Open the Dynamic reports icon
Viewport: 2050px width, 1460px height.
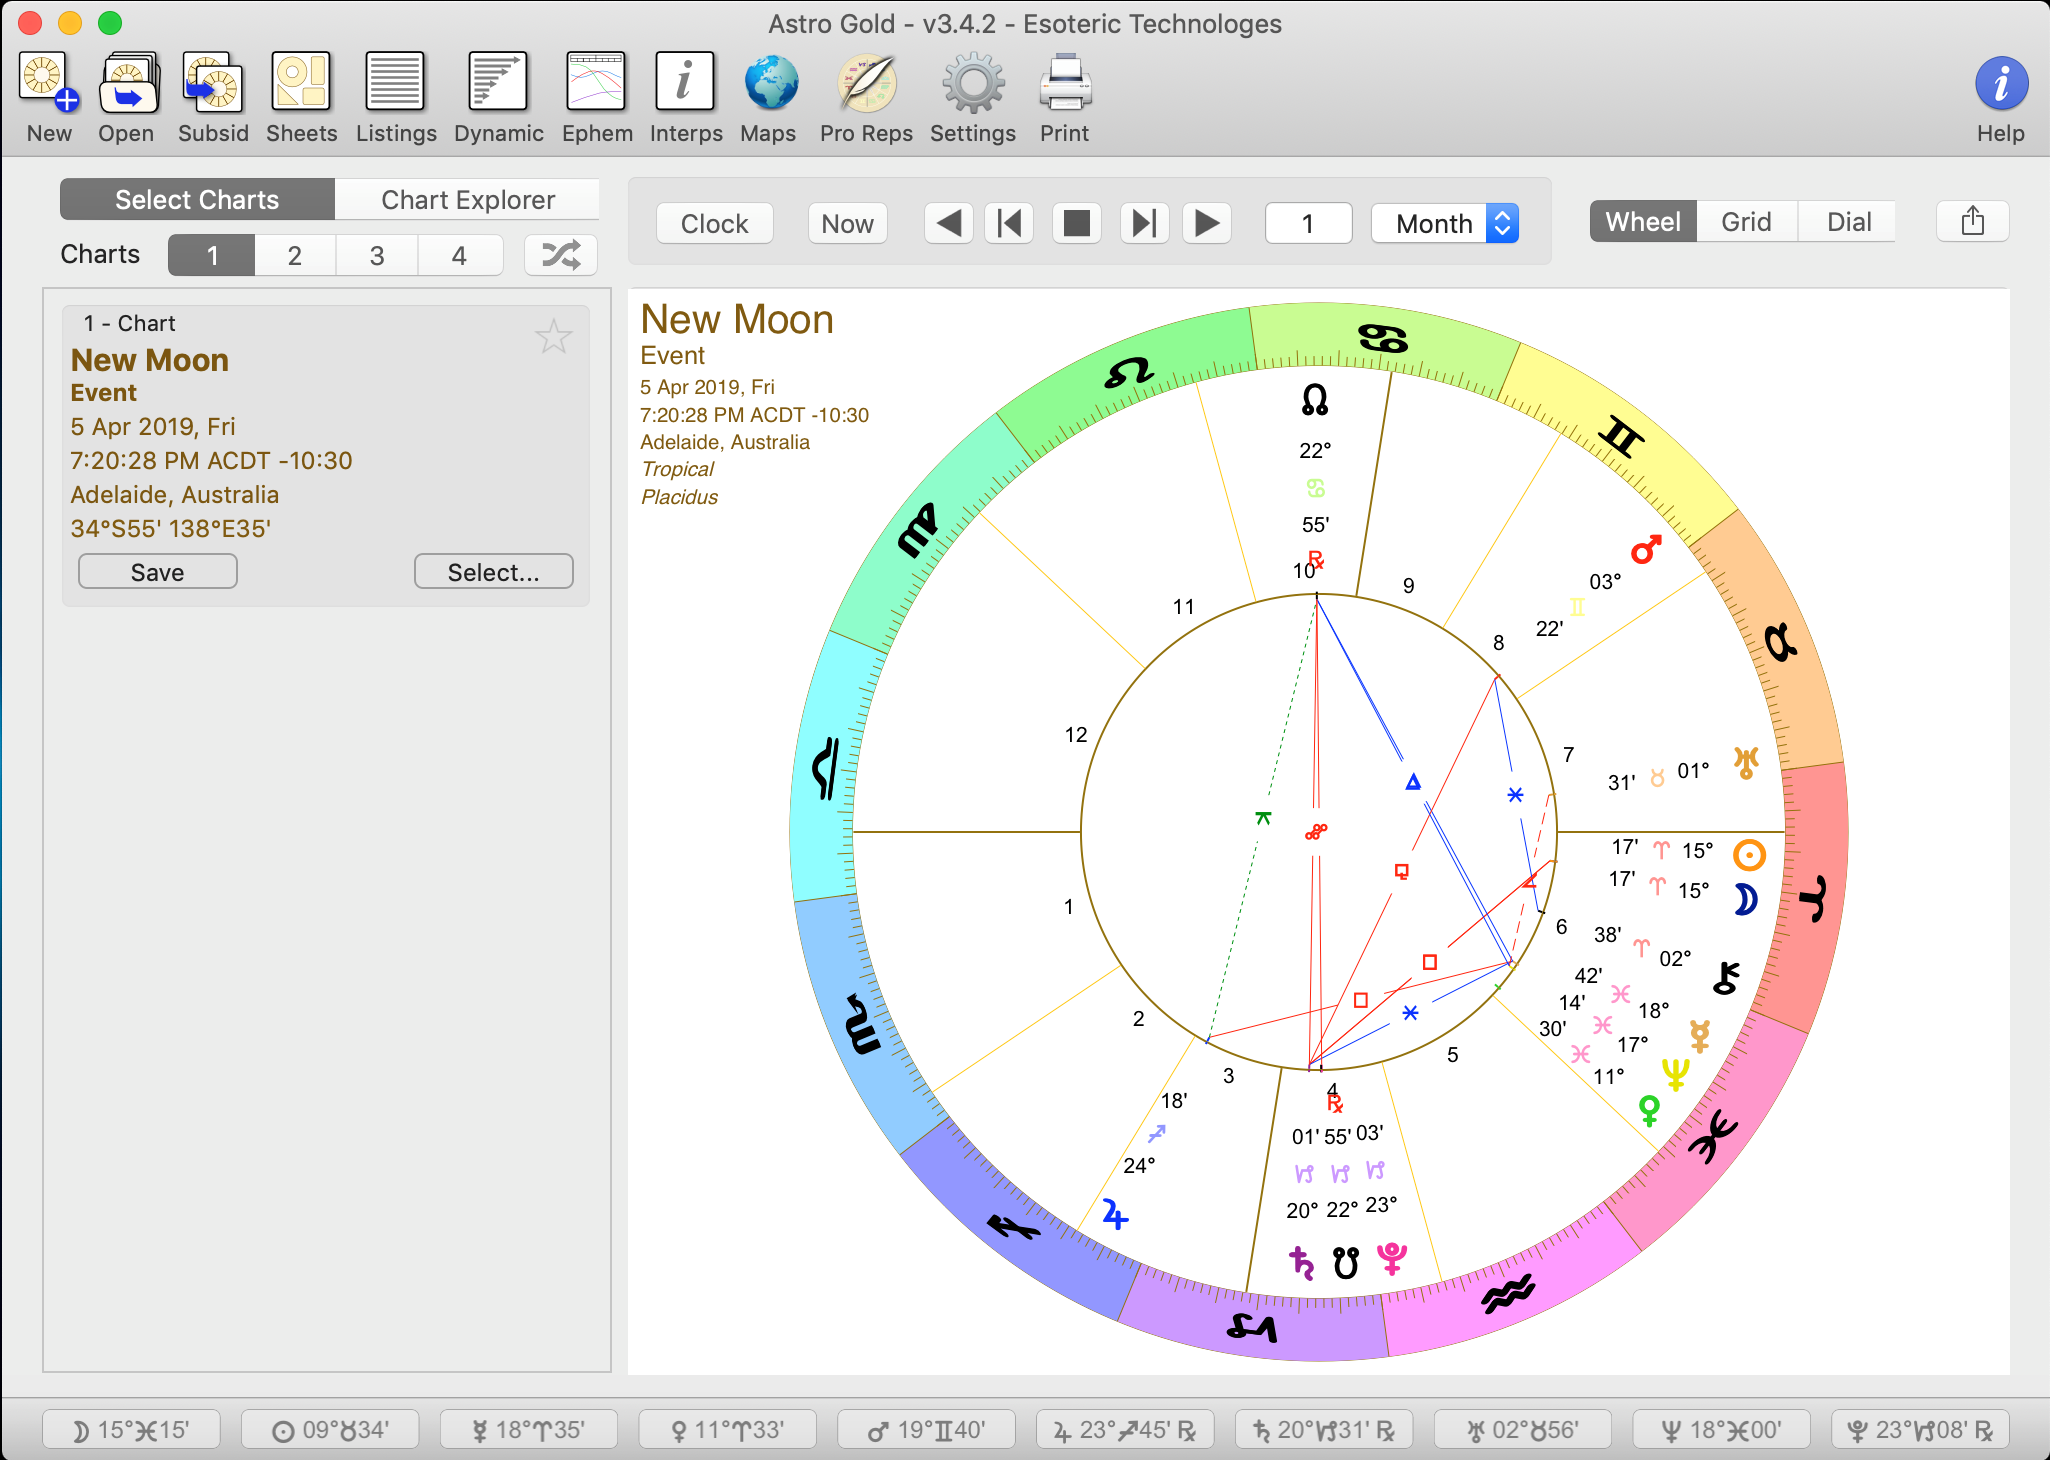click(x=498, y=82)
